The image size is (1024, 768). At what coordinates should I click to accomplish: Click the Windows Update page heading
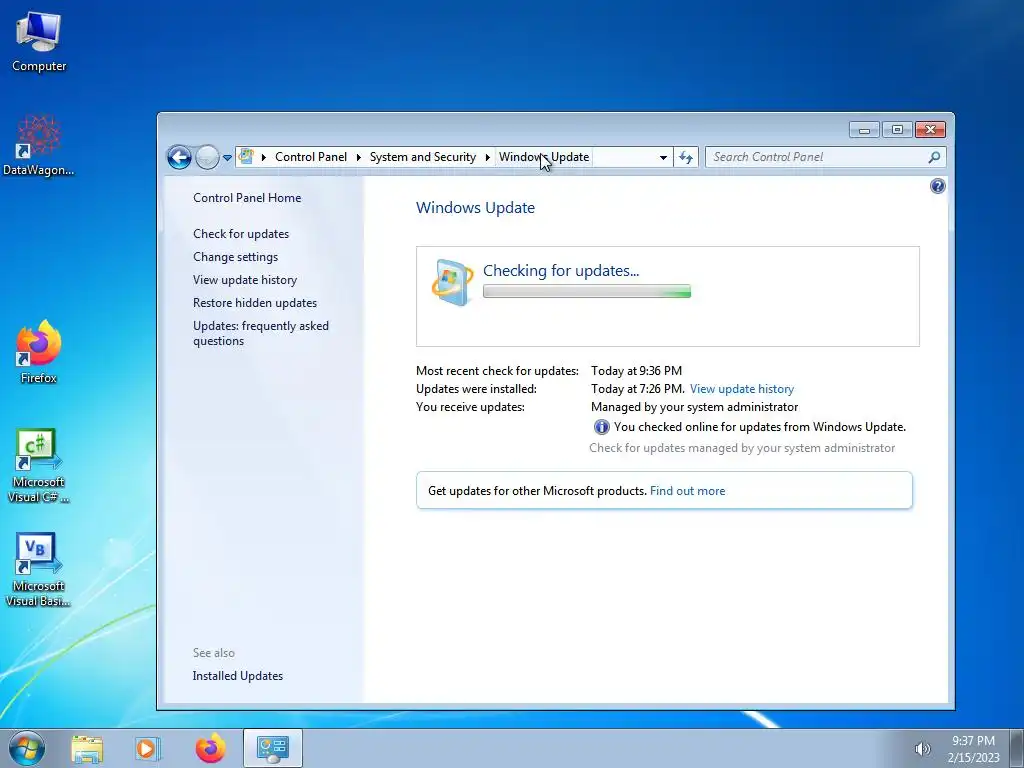tap(475, 208)
